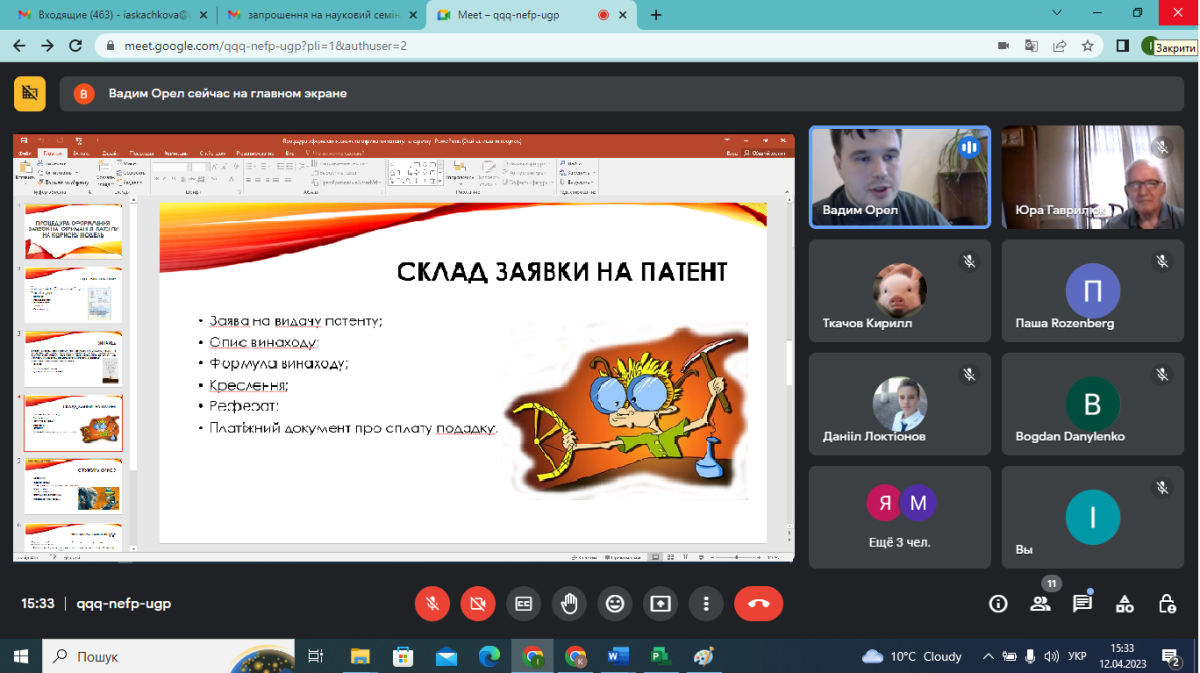1200x673 pixels.
Task: Switch to the запрошення на науковий семінар tab
Action: pos(318,15)
